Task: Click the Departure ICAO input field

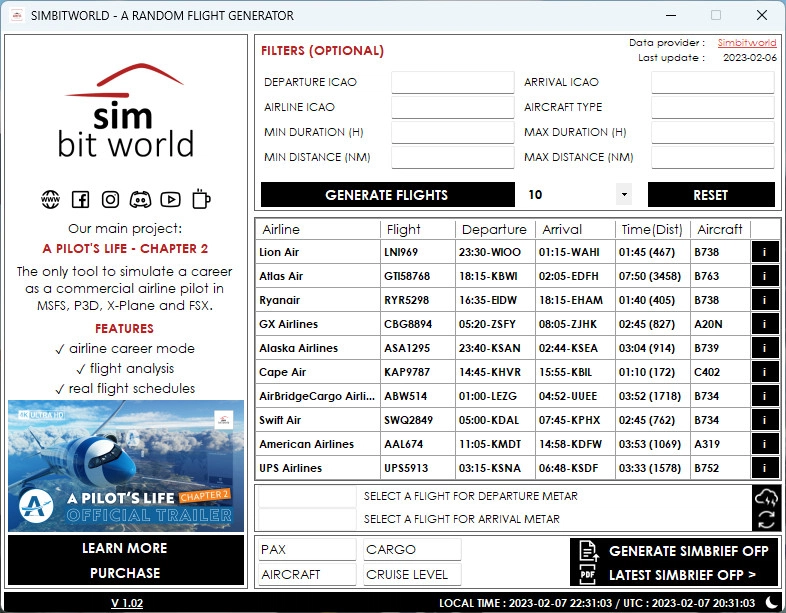Action: click(452, 82)
